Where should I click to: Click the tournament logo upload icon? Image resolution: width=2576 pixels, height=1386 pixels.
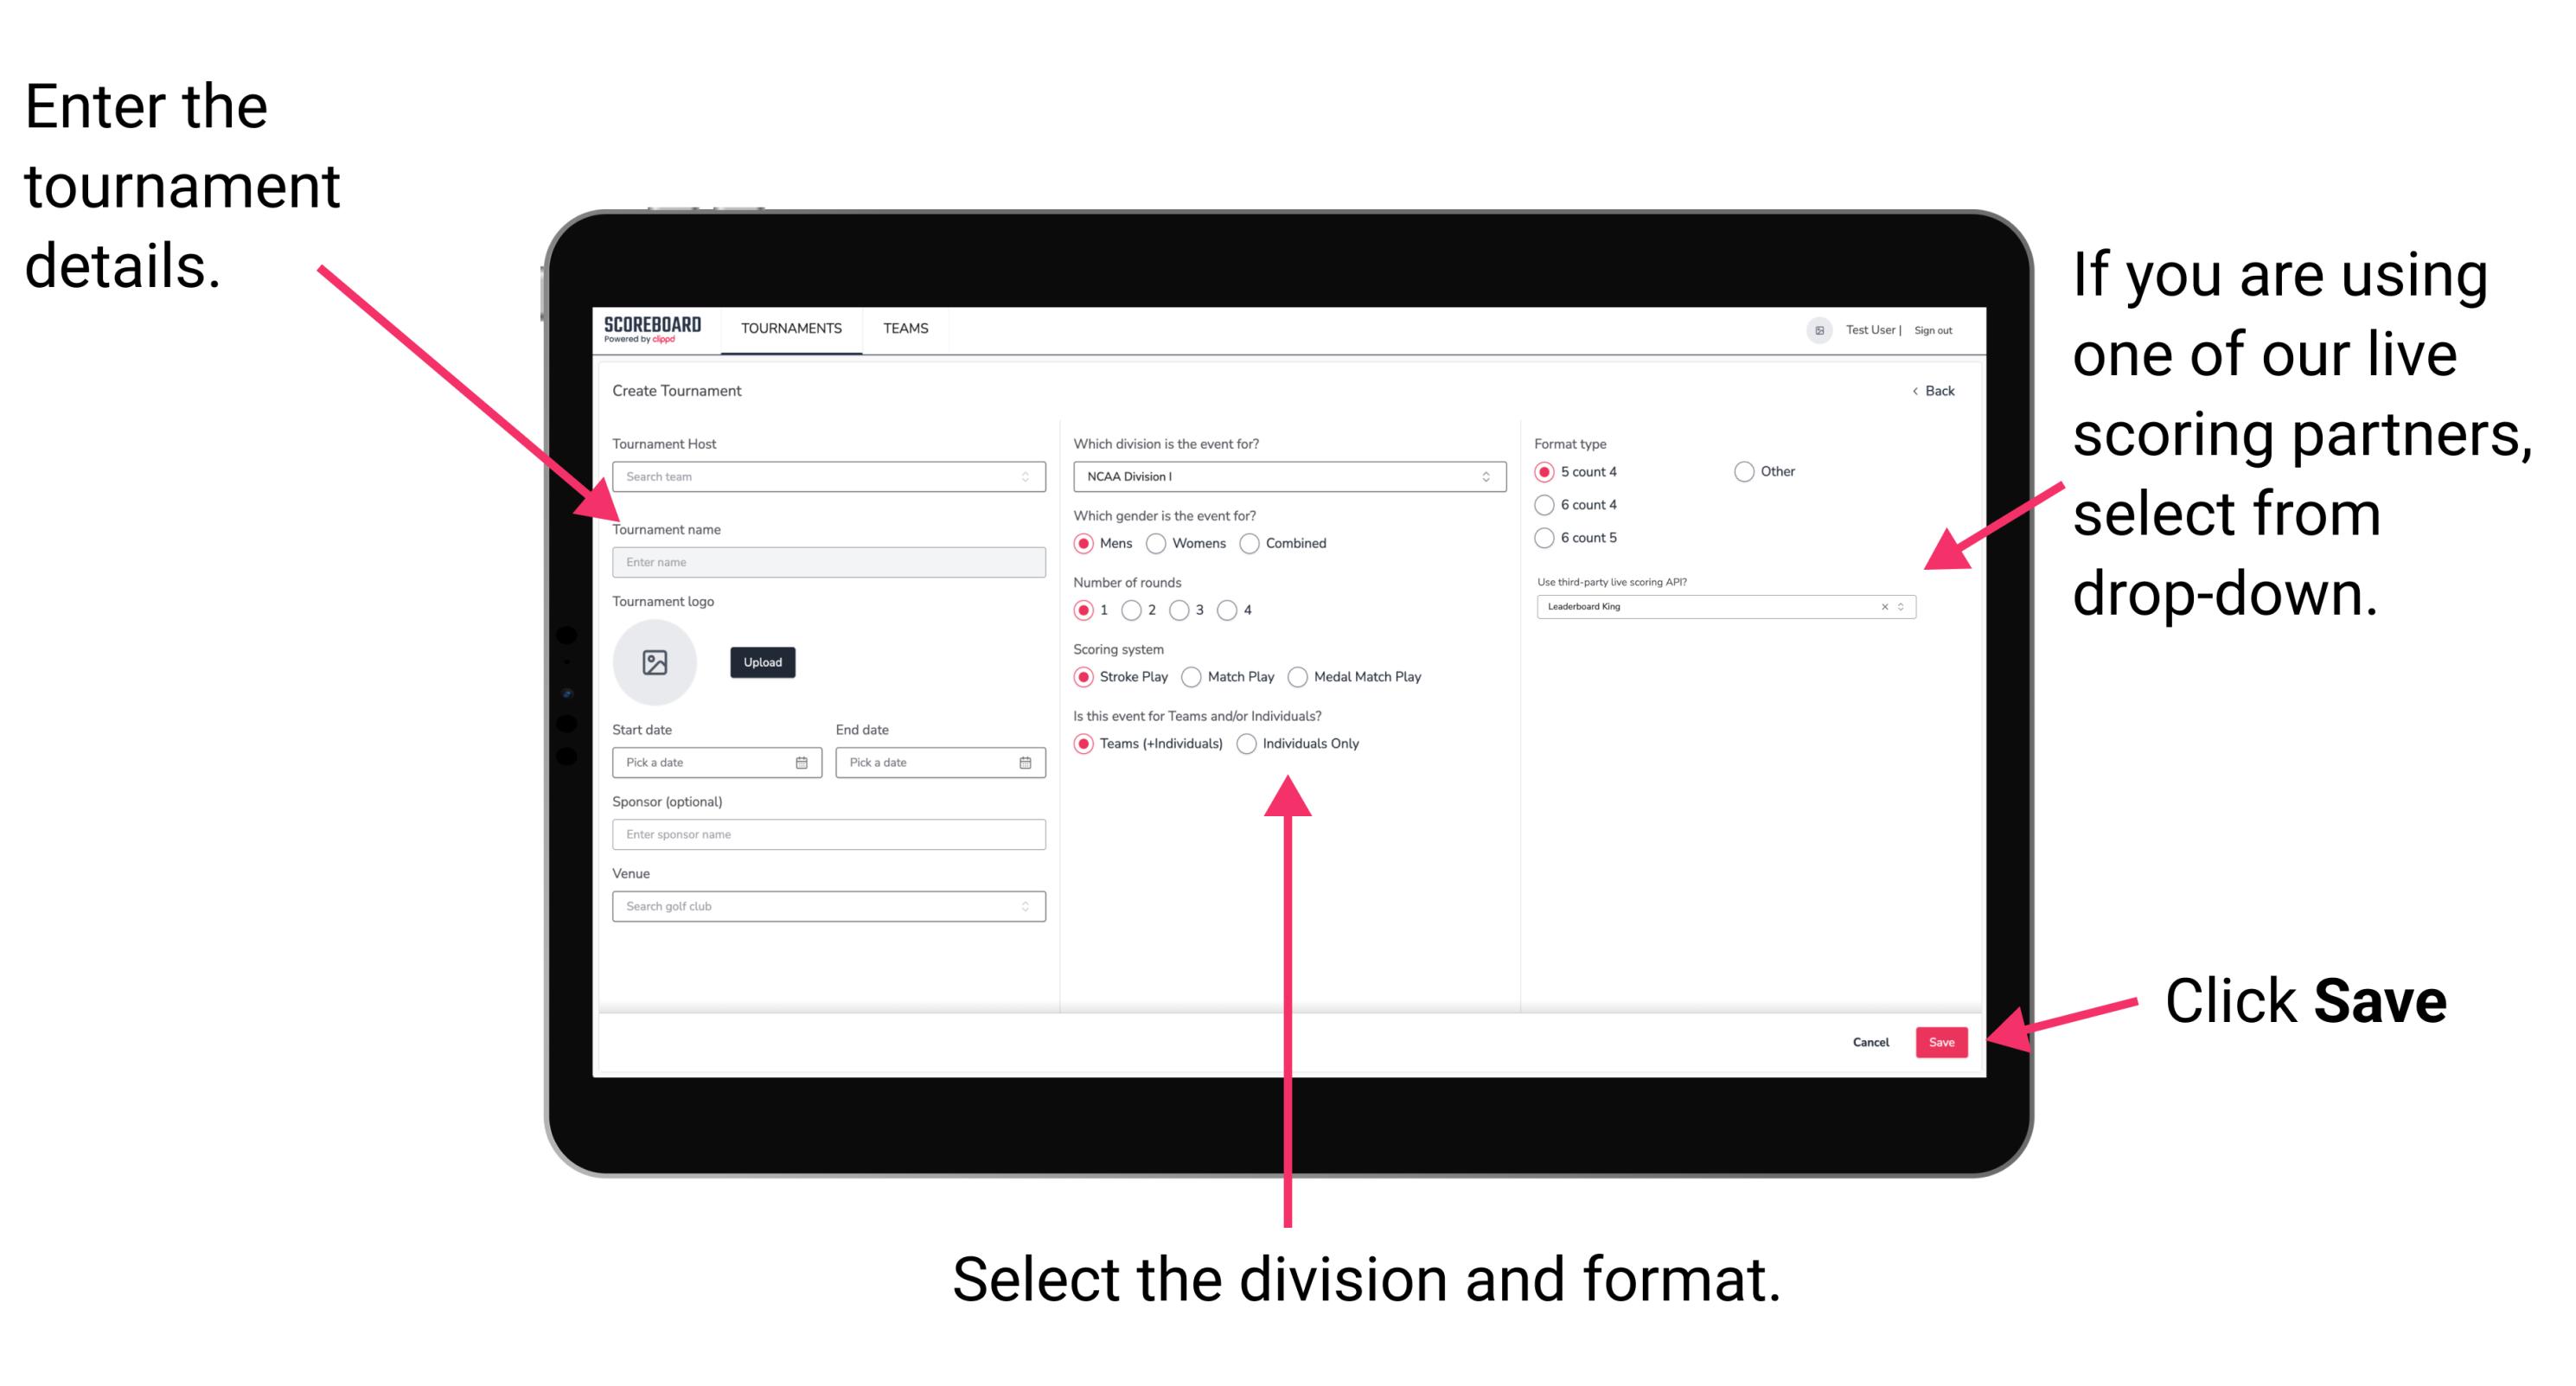(657, 661)
